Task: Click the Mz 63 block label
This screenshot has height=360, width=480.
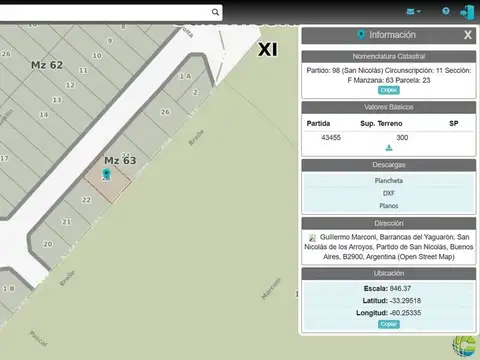Action: pyautogui.click(x=120, y=161)
